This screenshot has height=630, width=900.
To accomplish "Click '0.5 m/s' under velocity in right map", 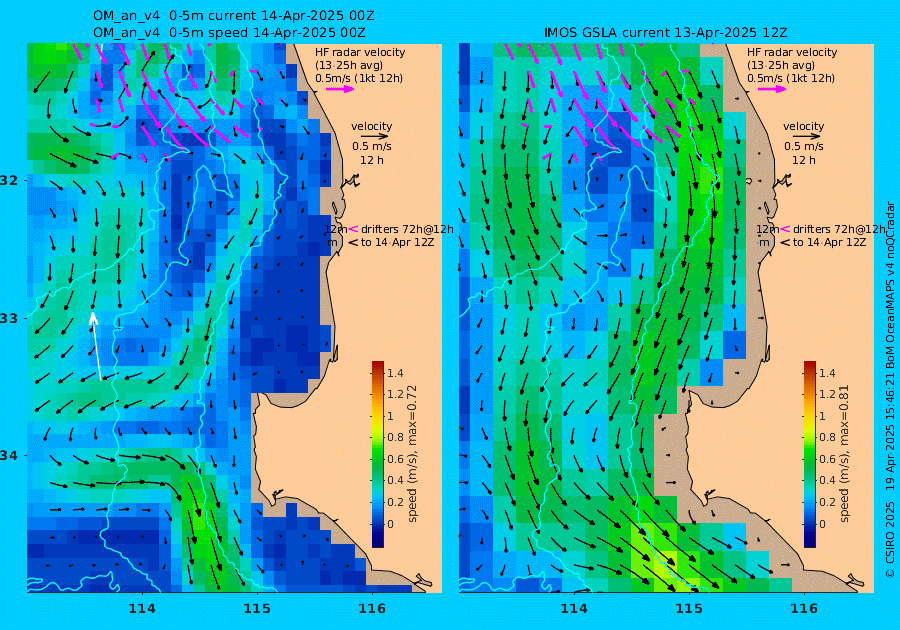I will click(804, 147).
